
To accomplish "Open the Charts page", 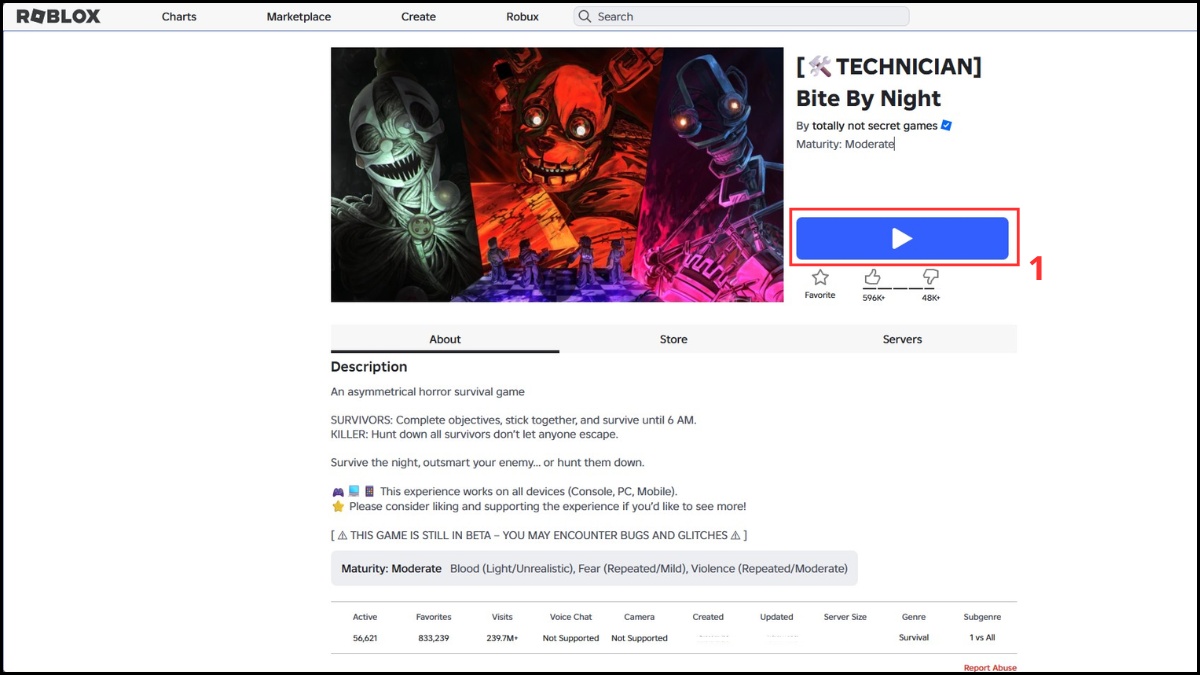I will [x=179, y=16].
